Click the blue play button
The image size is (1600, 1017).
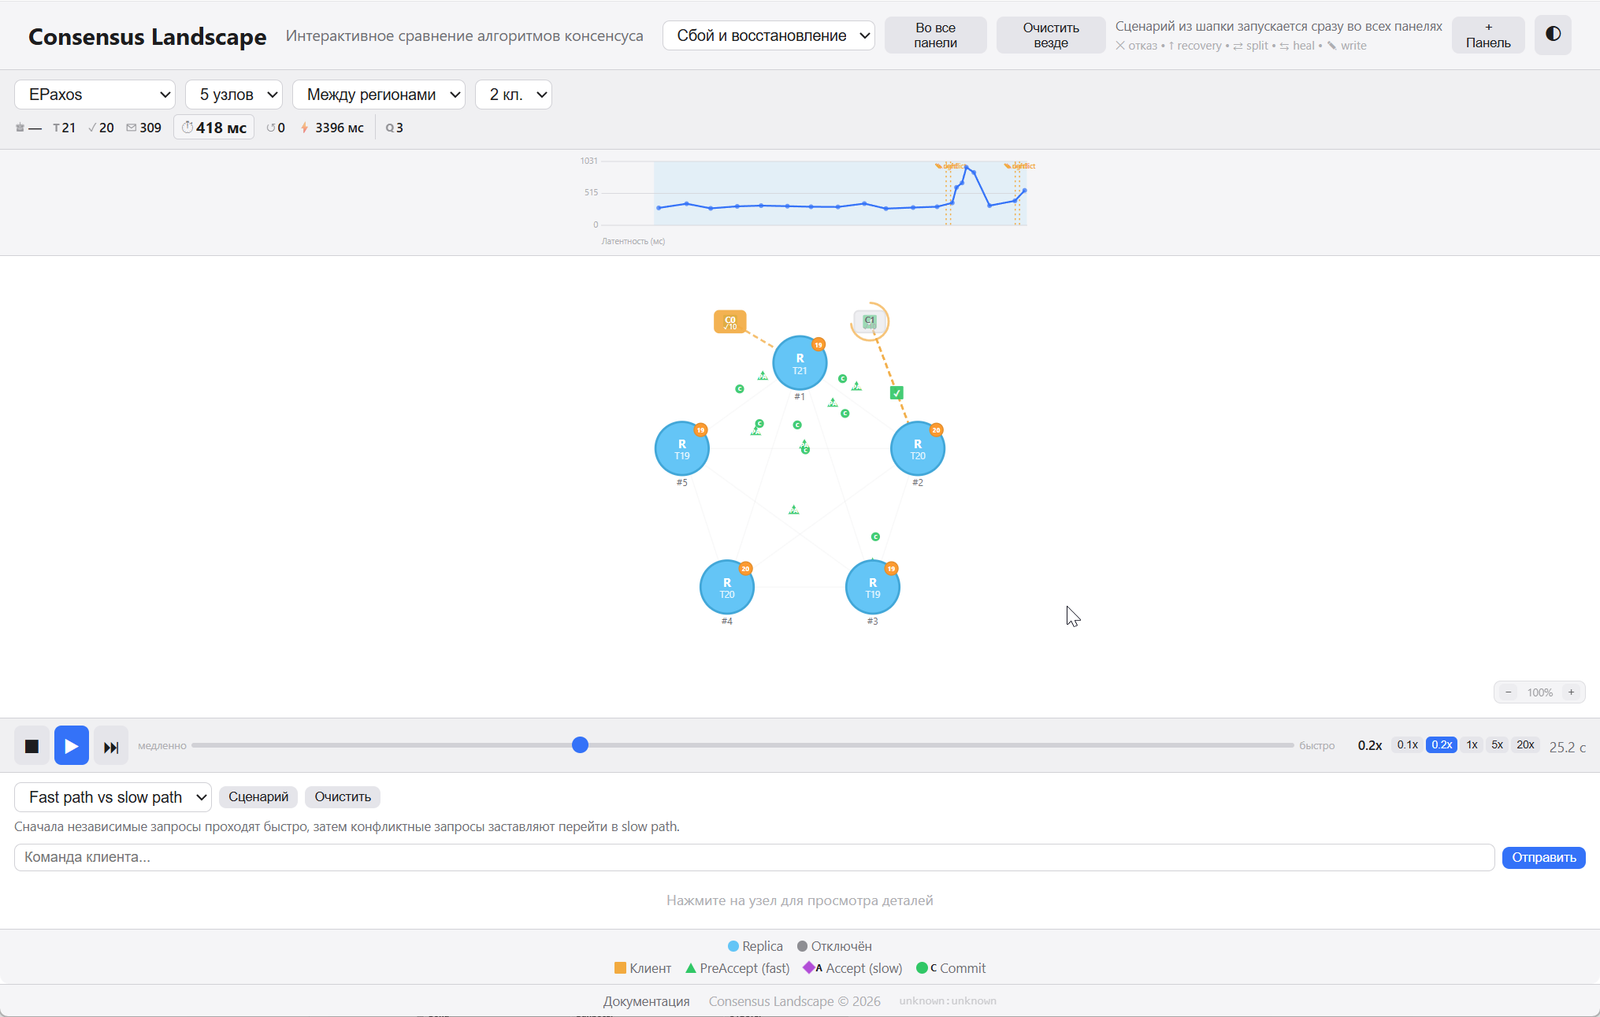71,746
